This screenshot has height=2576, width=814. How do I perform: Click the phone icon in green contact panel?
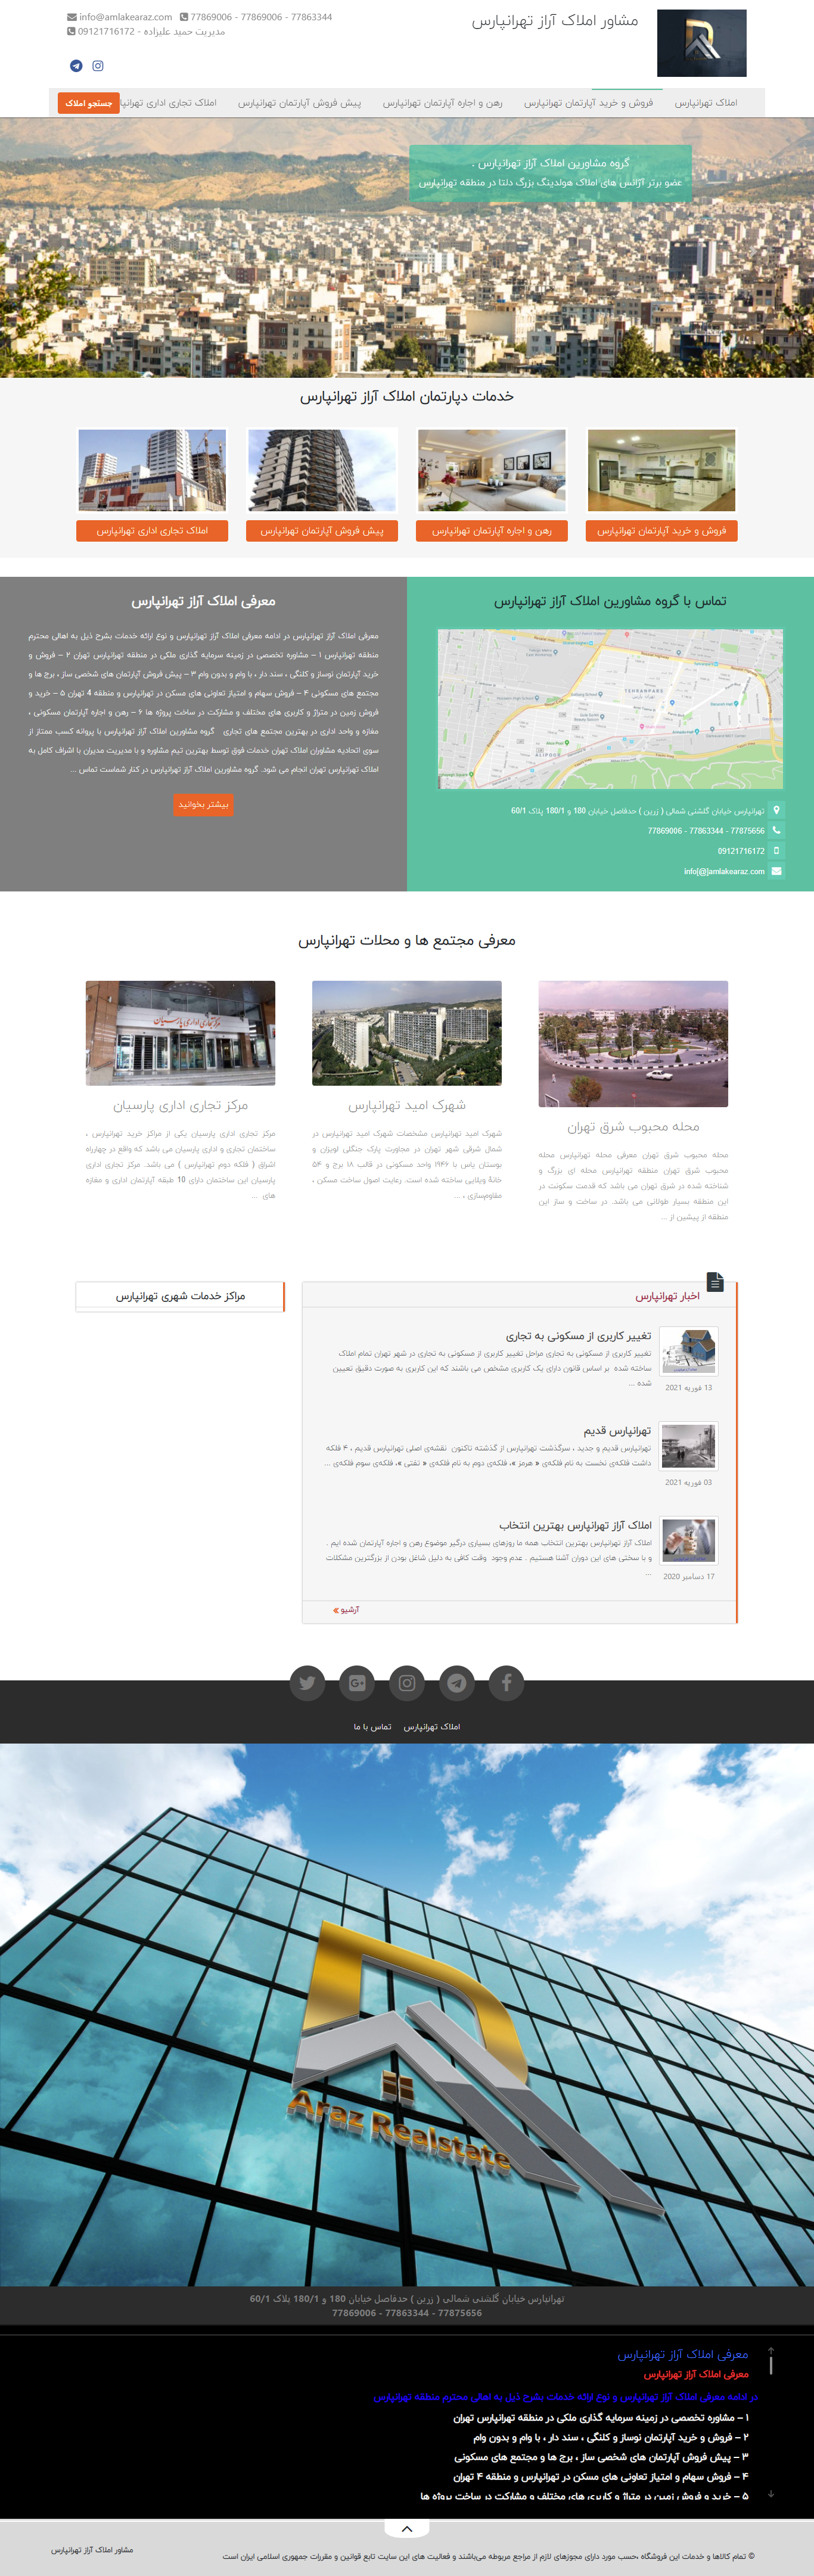777,830
